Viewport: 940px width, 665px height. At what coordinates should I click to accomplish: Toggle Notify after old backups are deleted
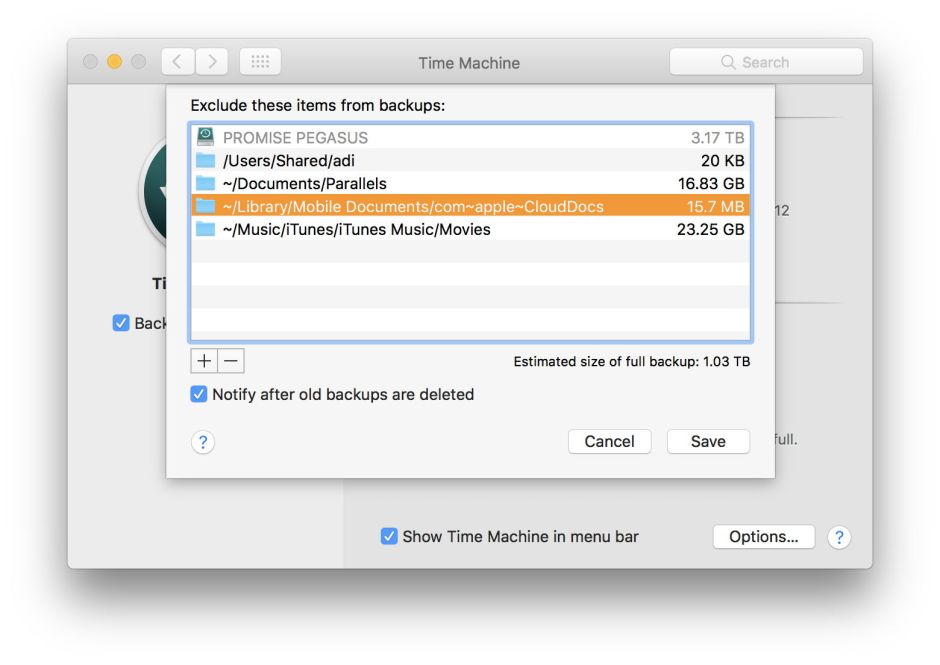pos(197,394)
